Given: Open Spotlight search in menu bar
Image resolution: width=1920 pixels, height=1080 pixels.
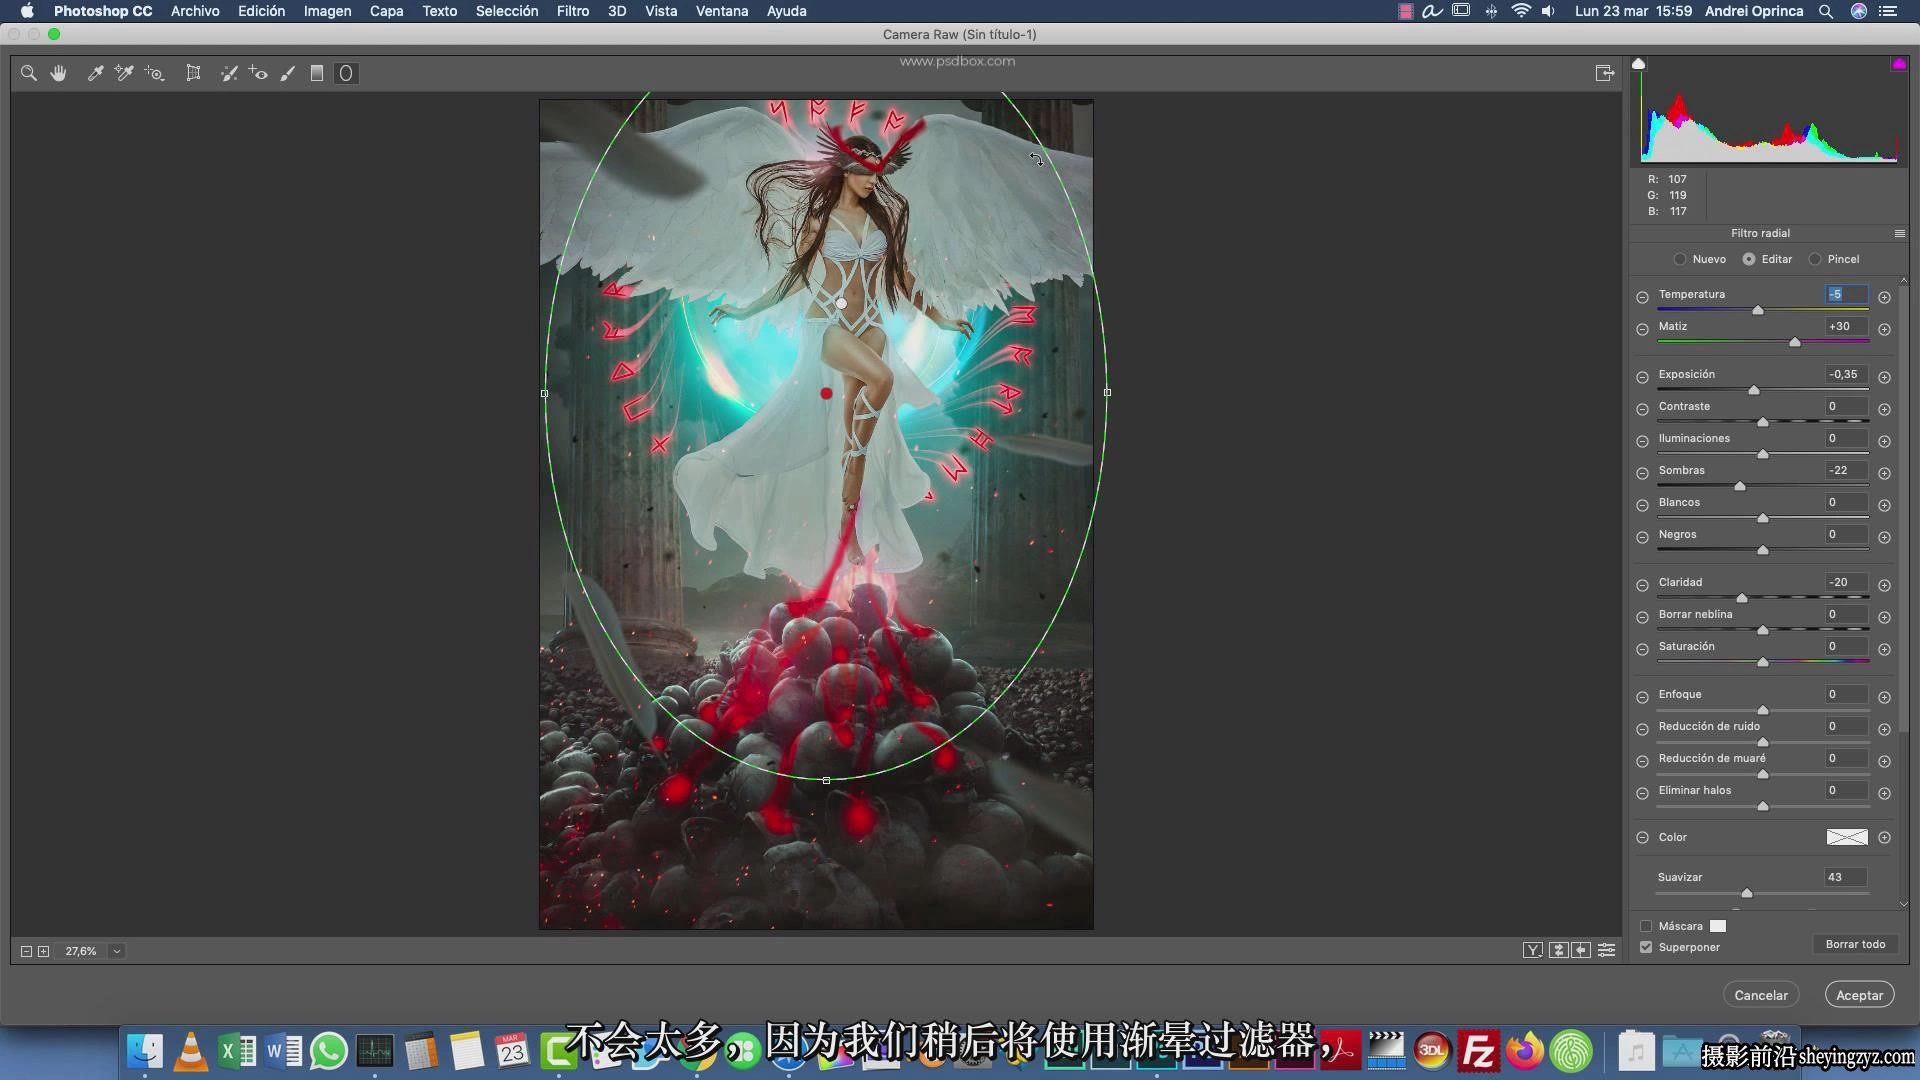Looking at the screenshot, I should tap(1825, 11).
